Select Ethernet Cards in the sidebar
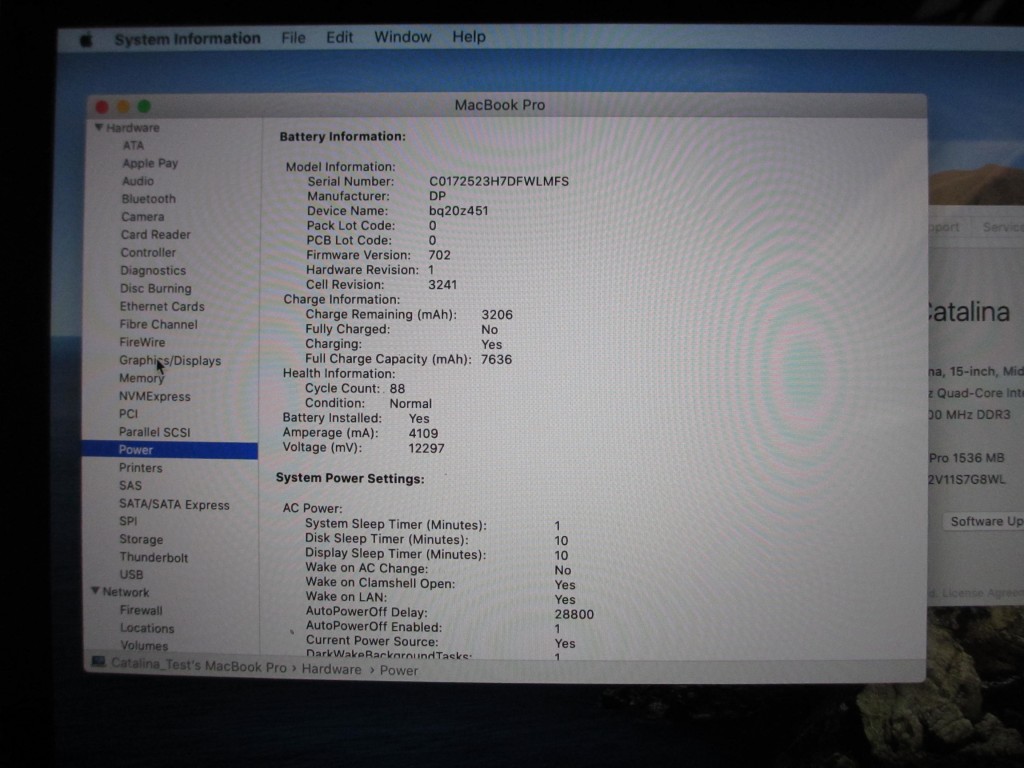Screen dimensions: 1024x768 [162, 306]
